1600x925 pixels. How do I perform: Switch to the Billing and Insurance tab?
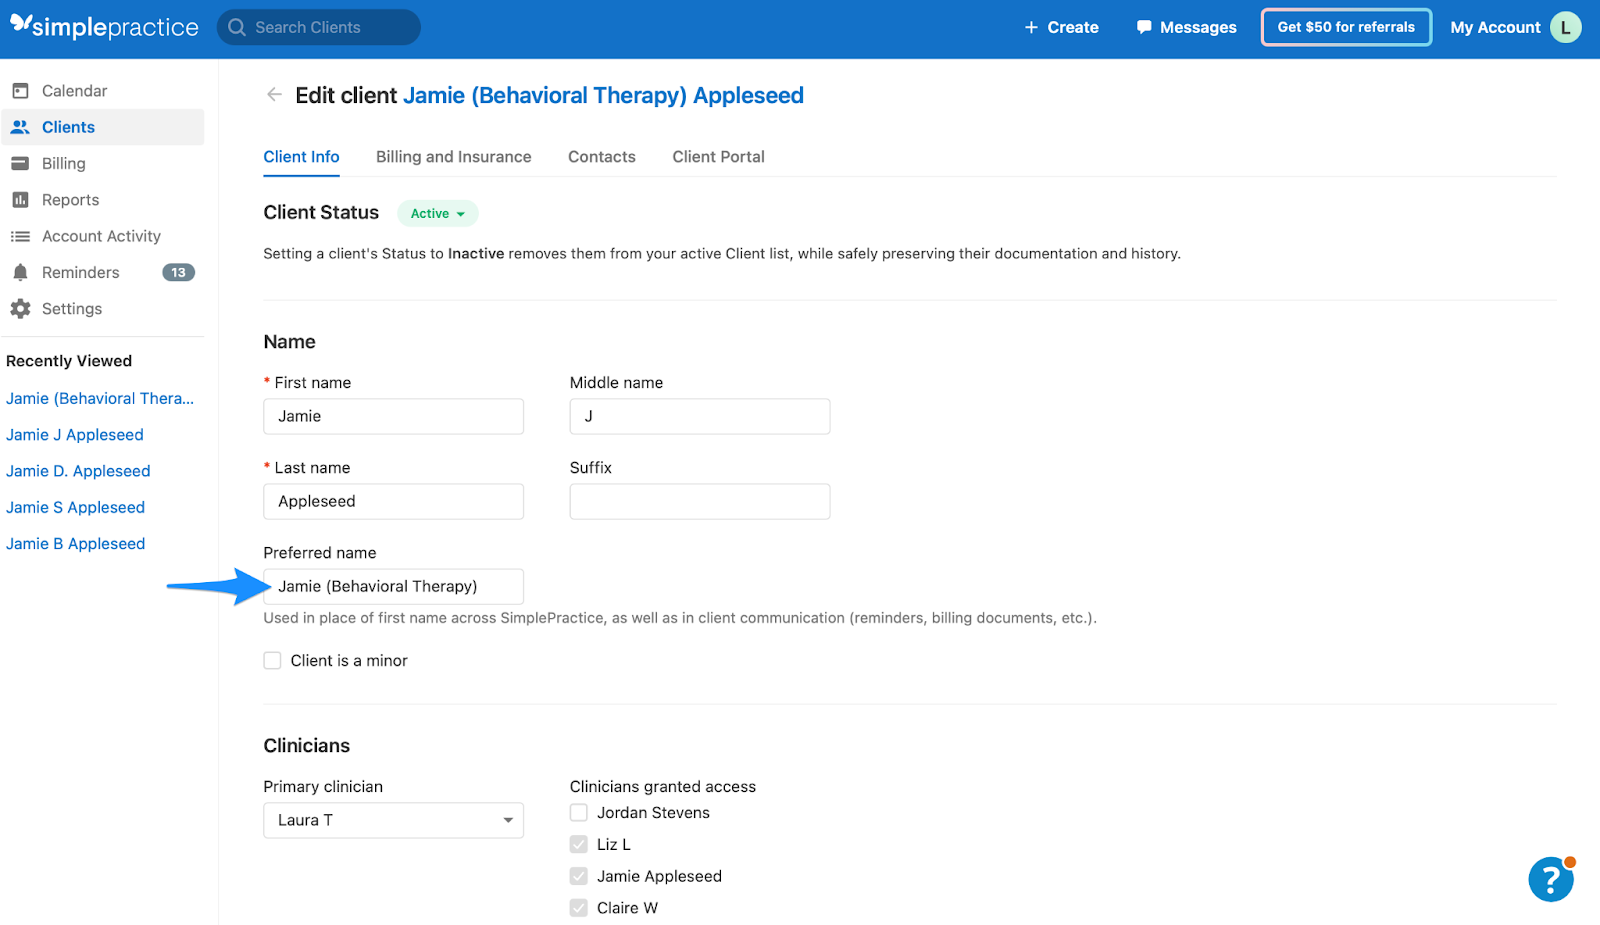coord(453,156)
